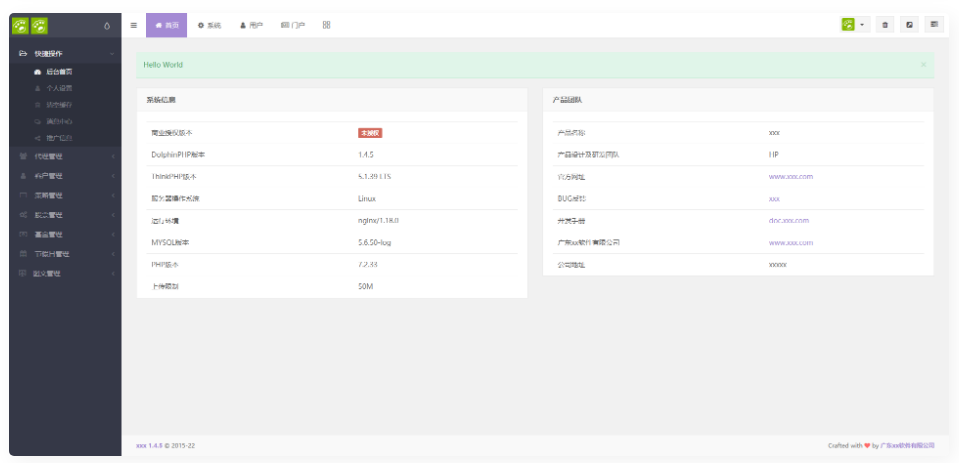Image resolution: width=959 pixels, height=463 pixels.
Task: Click the green logo in the sidebar header
Action: point(30,25)
